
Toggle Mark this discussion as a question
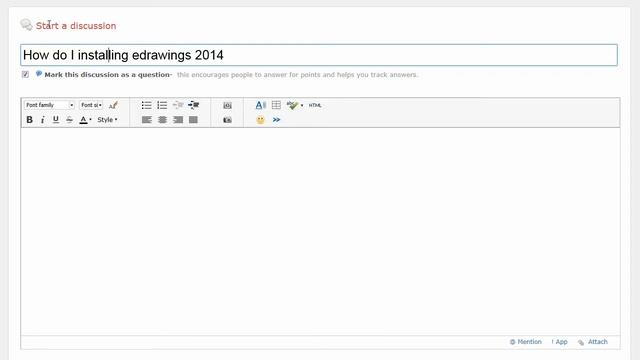click(25, 74)
